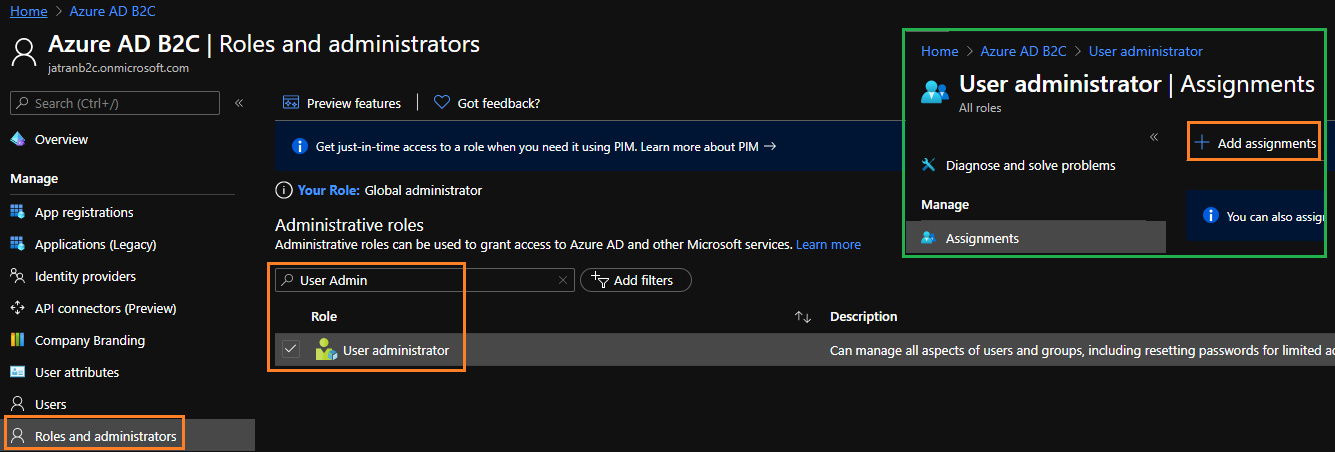Click the User attributes icon
Image resolution: width=1335 pixels, height=452 pixels.
(x=17, y=372)
